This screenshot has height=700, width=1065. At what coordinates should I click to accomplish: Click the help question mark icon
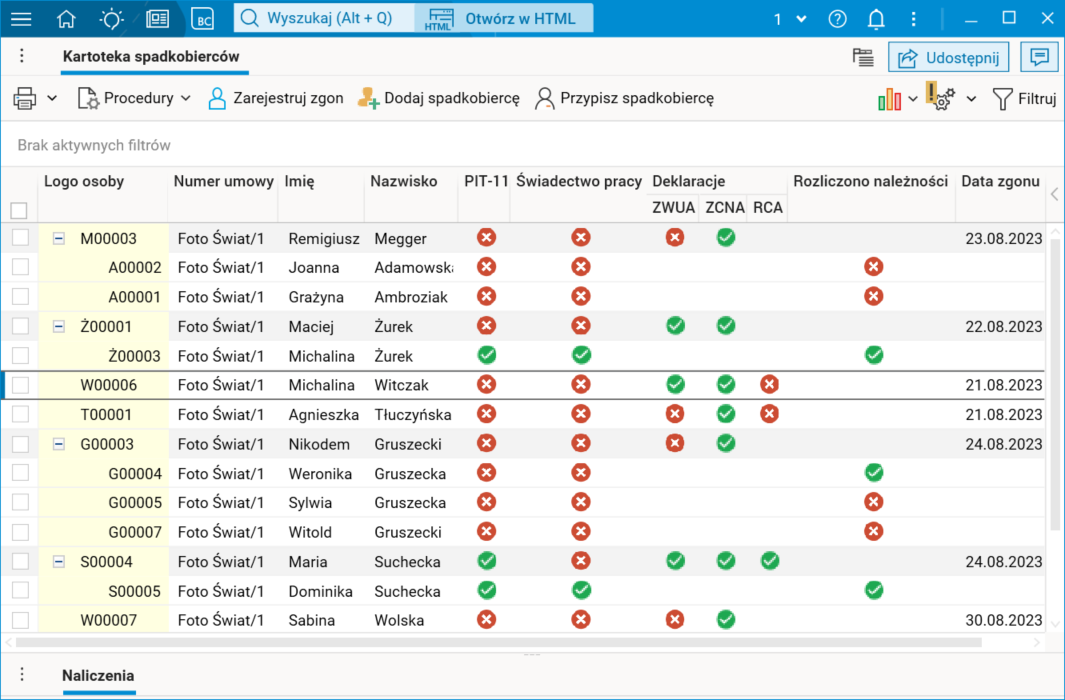tap(838, 19)
